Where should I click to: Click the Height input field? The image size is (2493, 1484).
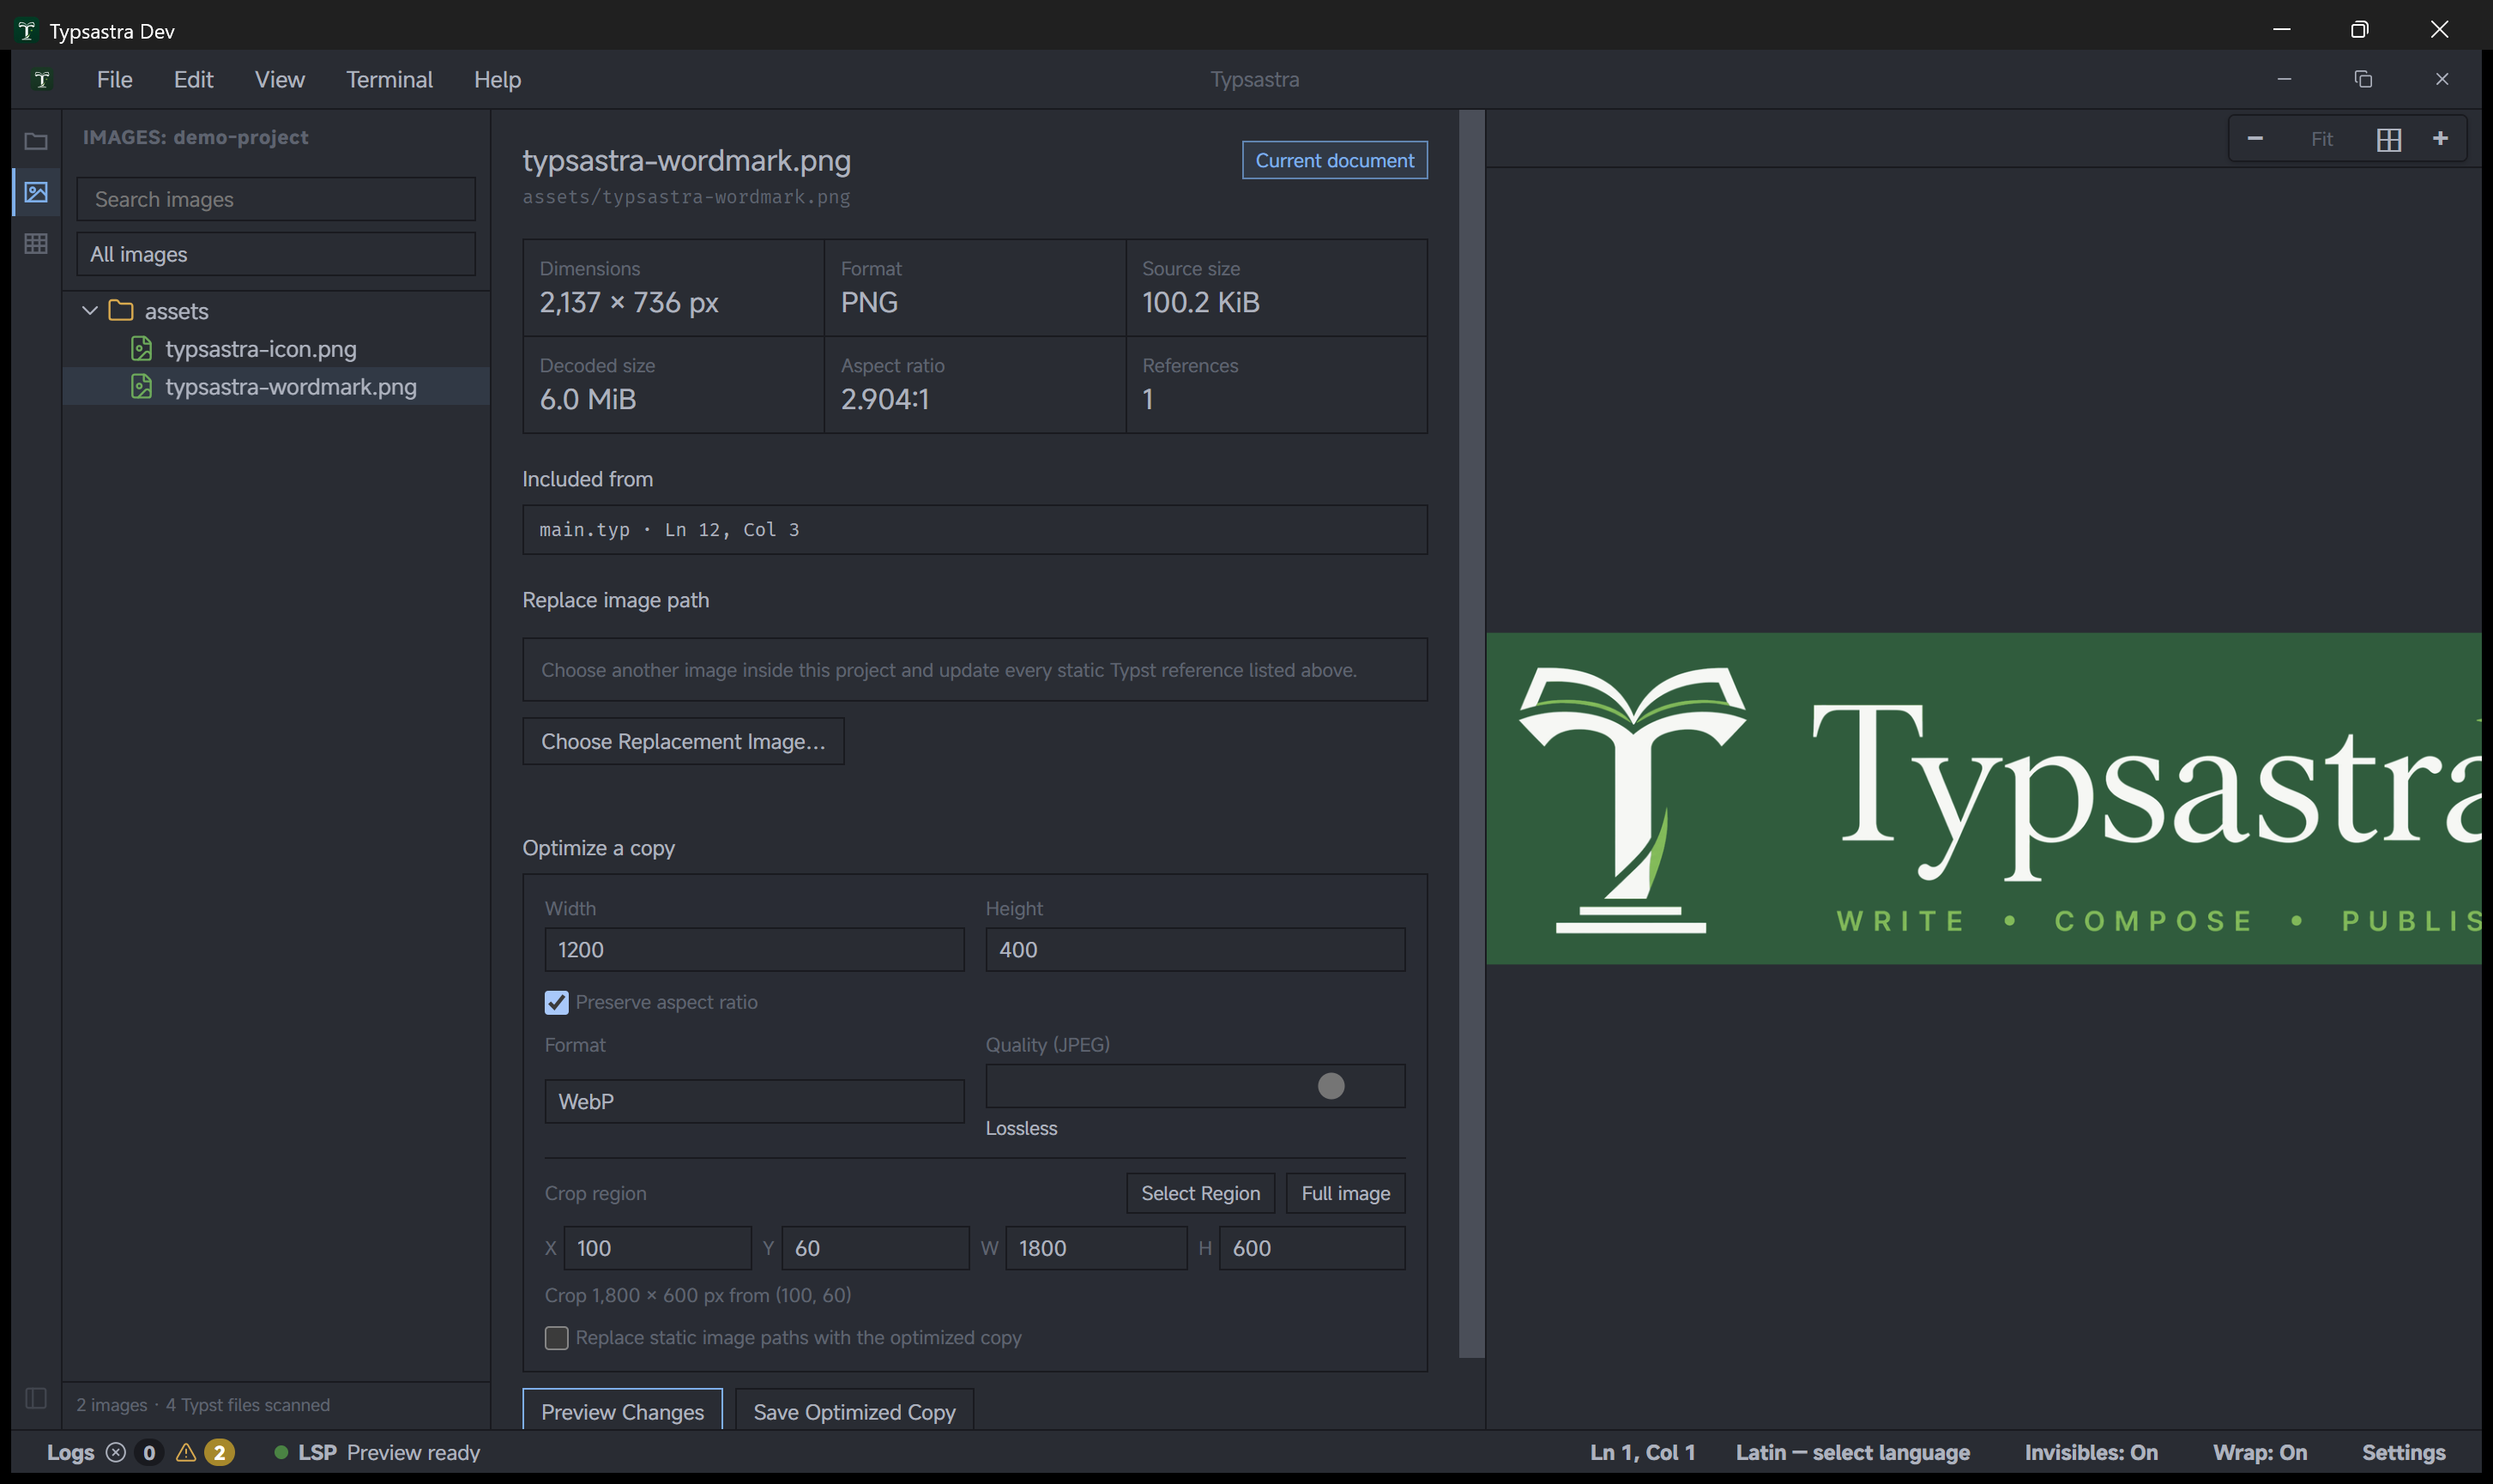point(1195,949)
